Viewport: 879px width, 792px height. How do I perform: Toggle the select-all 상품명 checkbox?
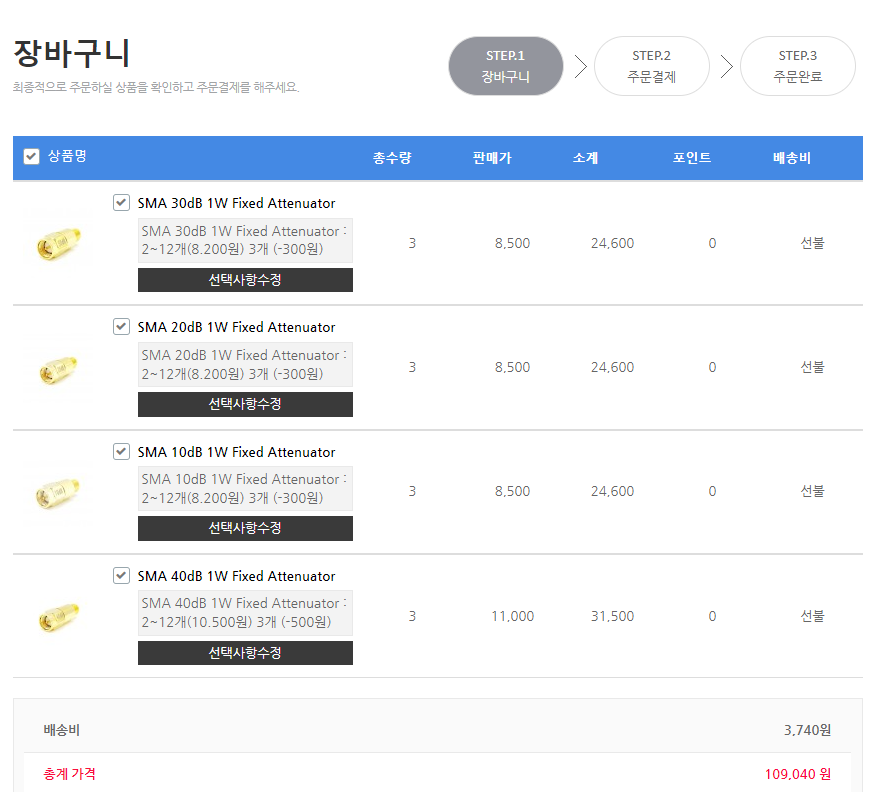(31, 156)
